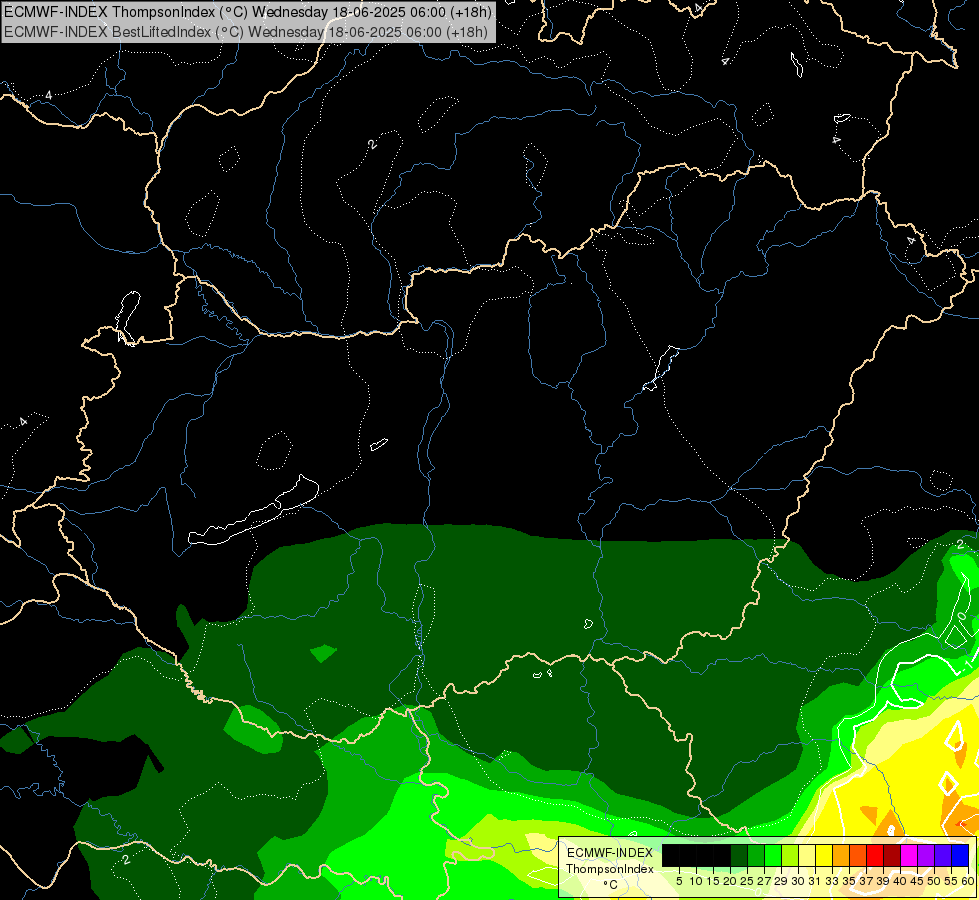
Task: Click the legend tick value 27
Action: [764, 881]
